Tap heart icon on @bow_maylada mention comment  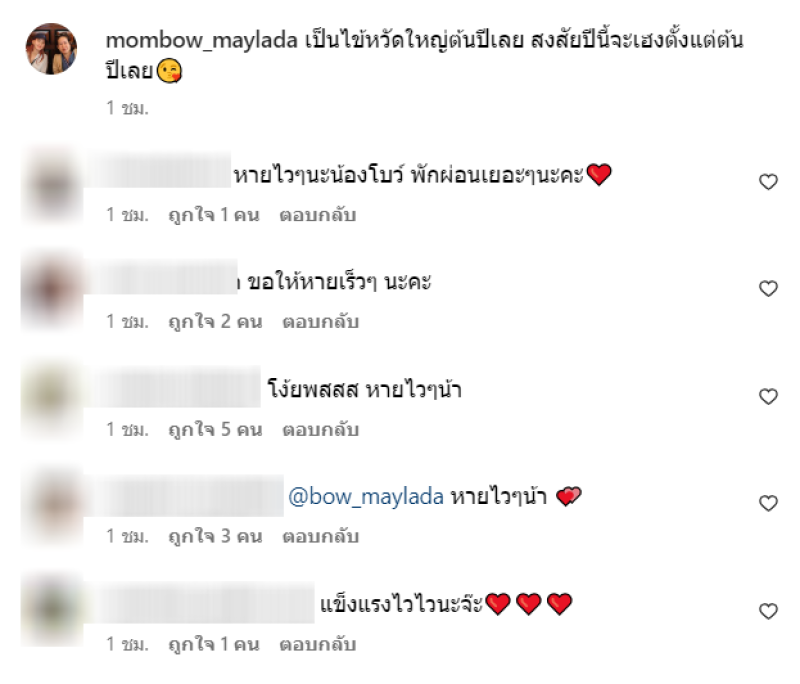point(768,503)
